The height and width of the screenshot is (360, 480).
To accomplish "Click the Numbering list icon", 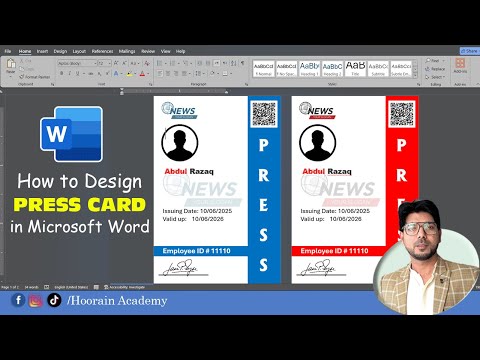I will click(x=172, y=63).
